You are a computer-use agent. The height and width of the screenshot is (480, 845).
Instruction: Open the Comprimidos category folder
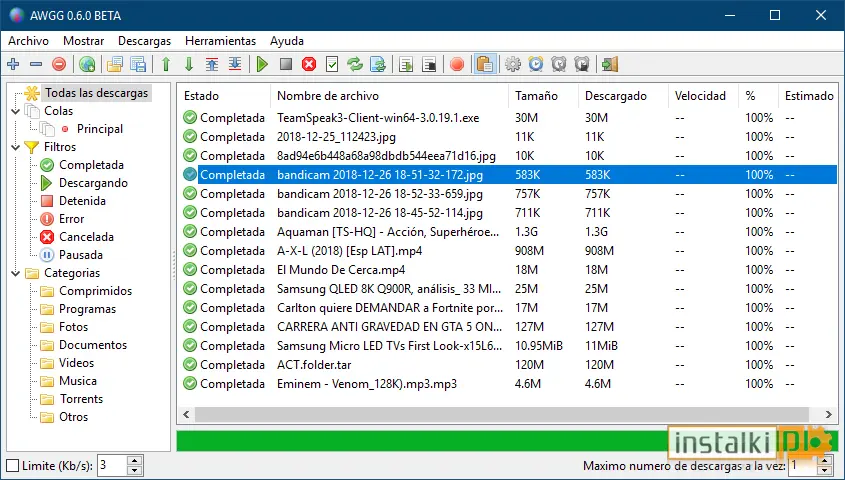tap(95, 291)
